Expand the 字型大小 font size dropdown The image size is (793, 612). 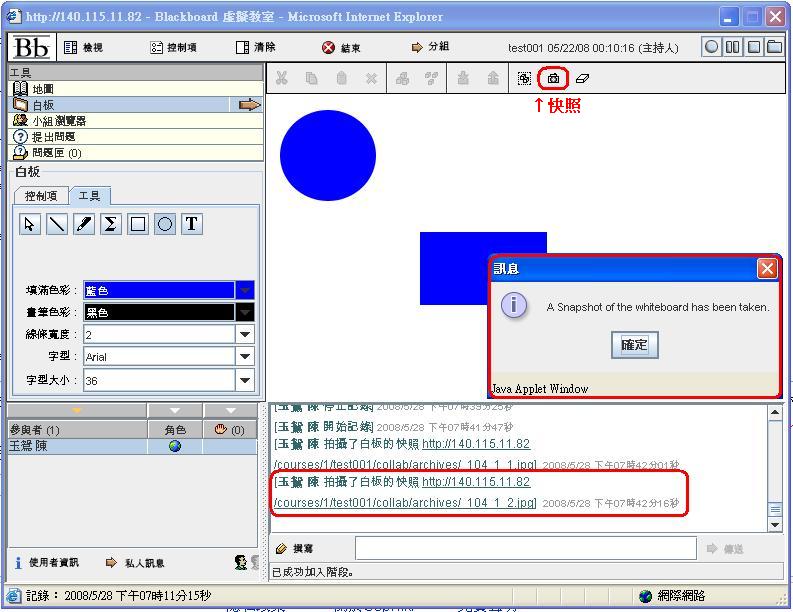[x=245, y=380]
